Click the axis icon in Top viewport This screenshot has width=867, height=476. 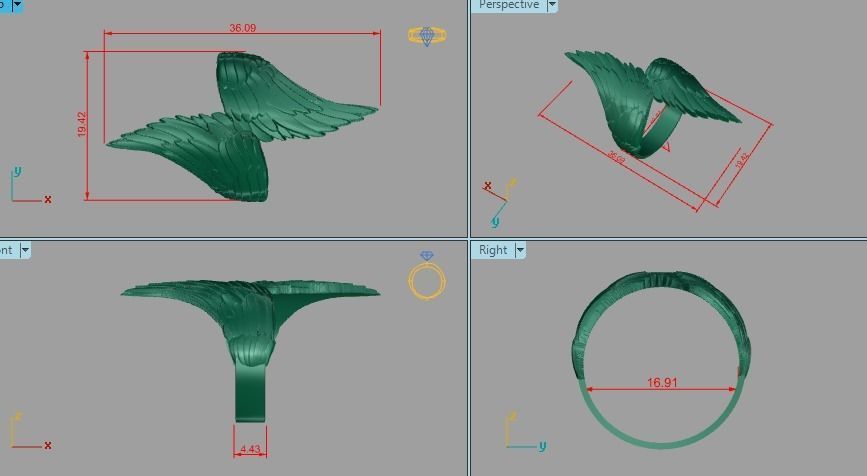(x=31, y=185)
